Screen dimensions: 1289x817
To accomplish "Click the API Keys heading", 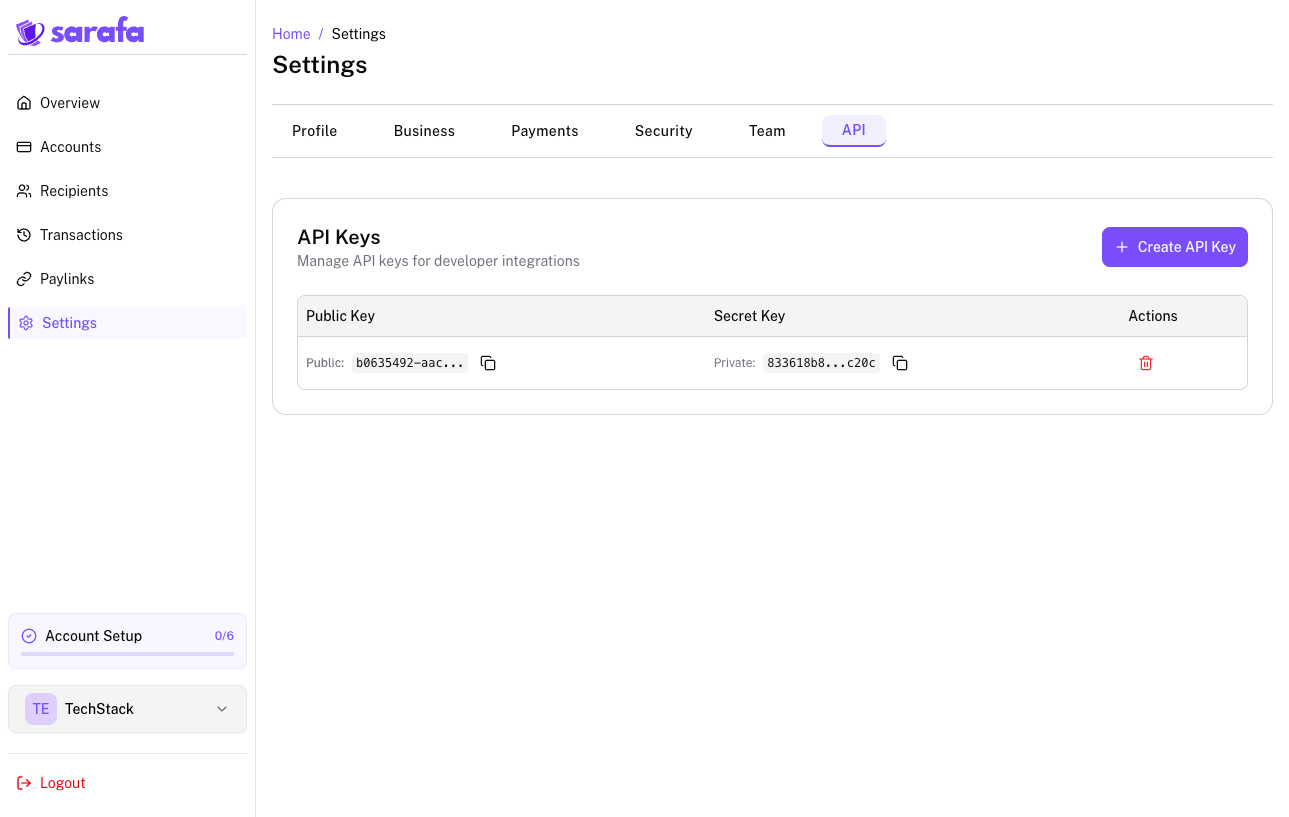I will 339,237.
